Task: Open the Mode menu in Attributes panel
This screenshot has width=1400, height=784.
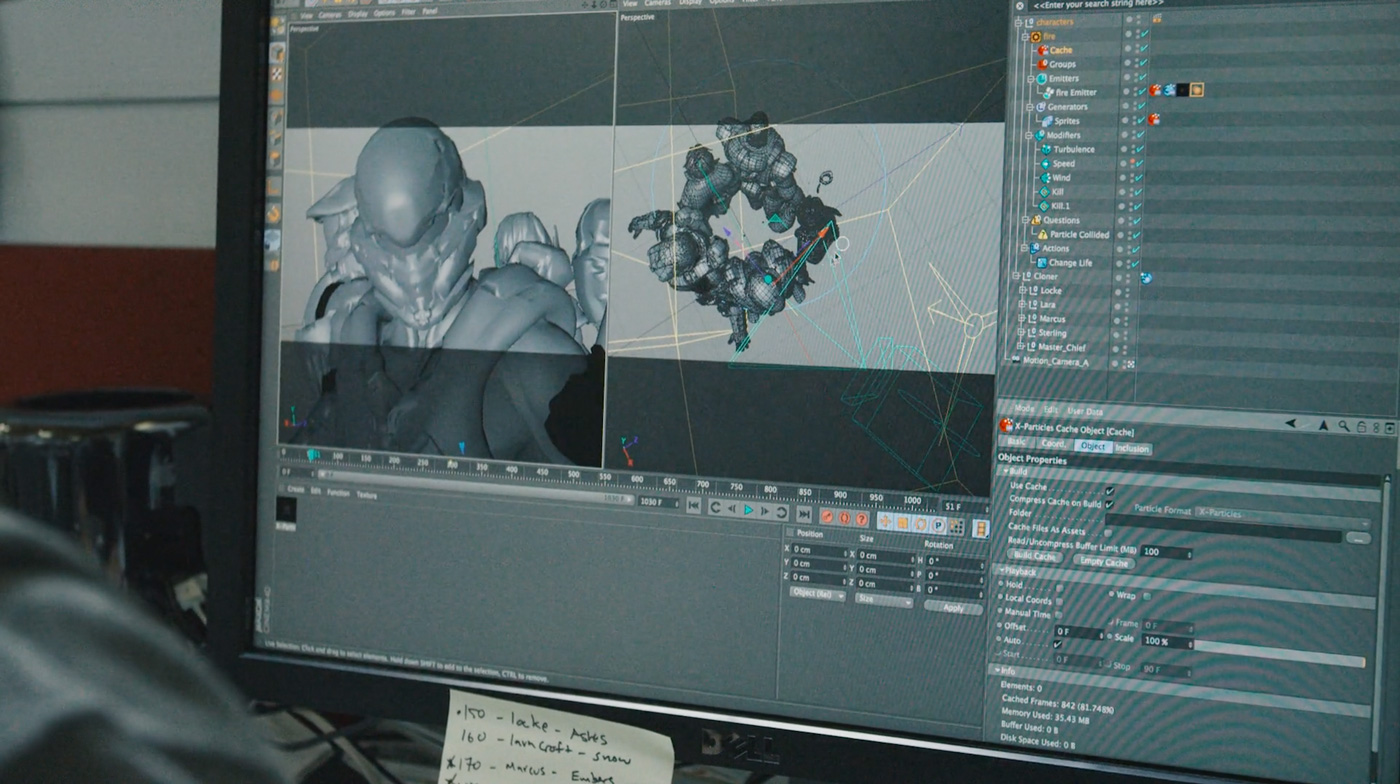Action: (1025, 409)
